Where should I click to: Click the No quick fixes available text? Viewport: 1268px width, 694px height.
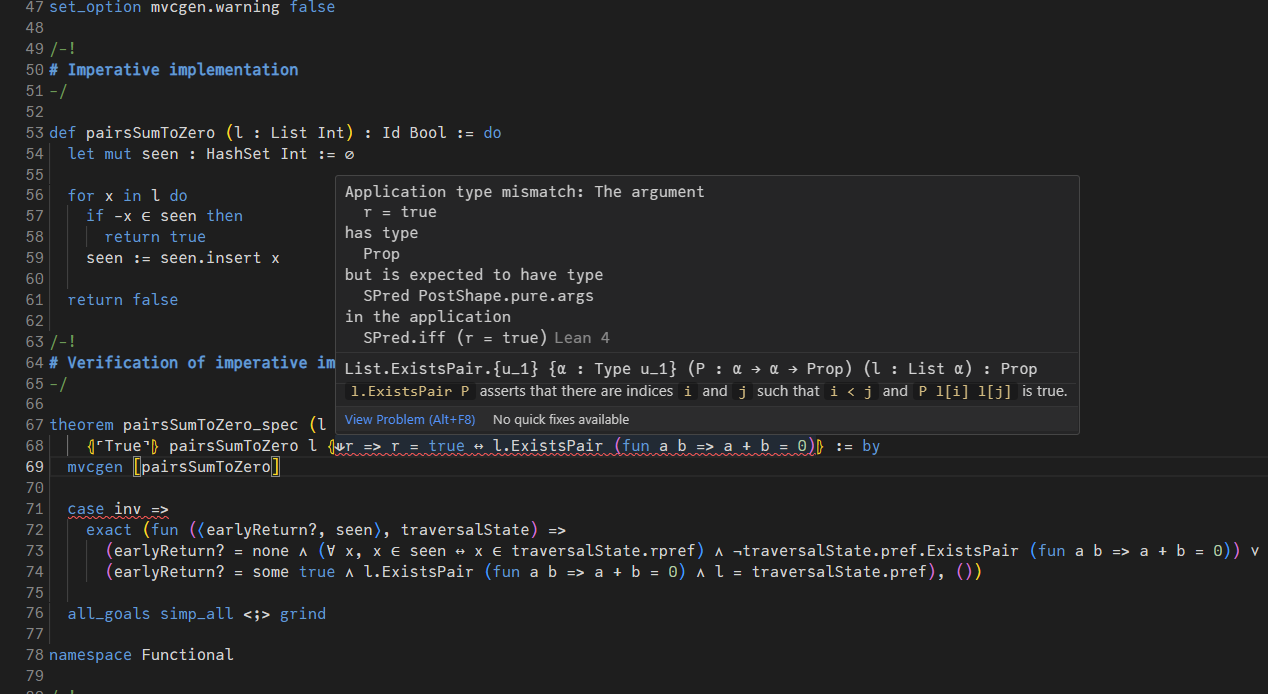(x=561, y=420)
